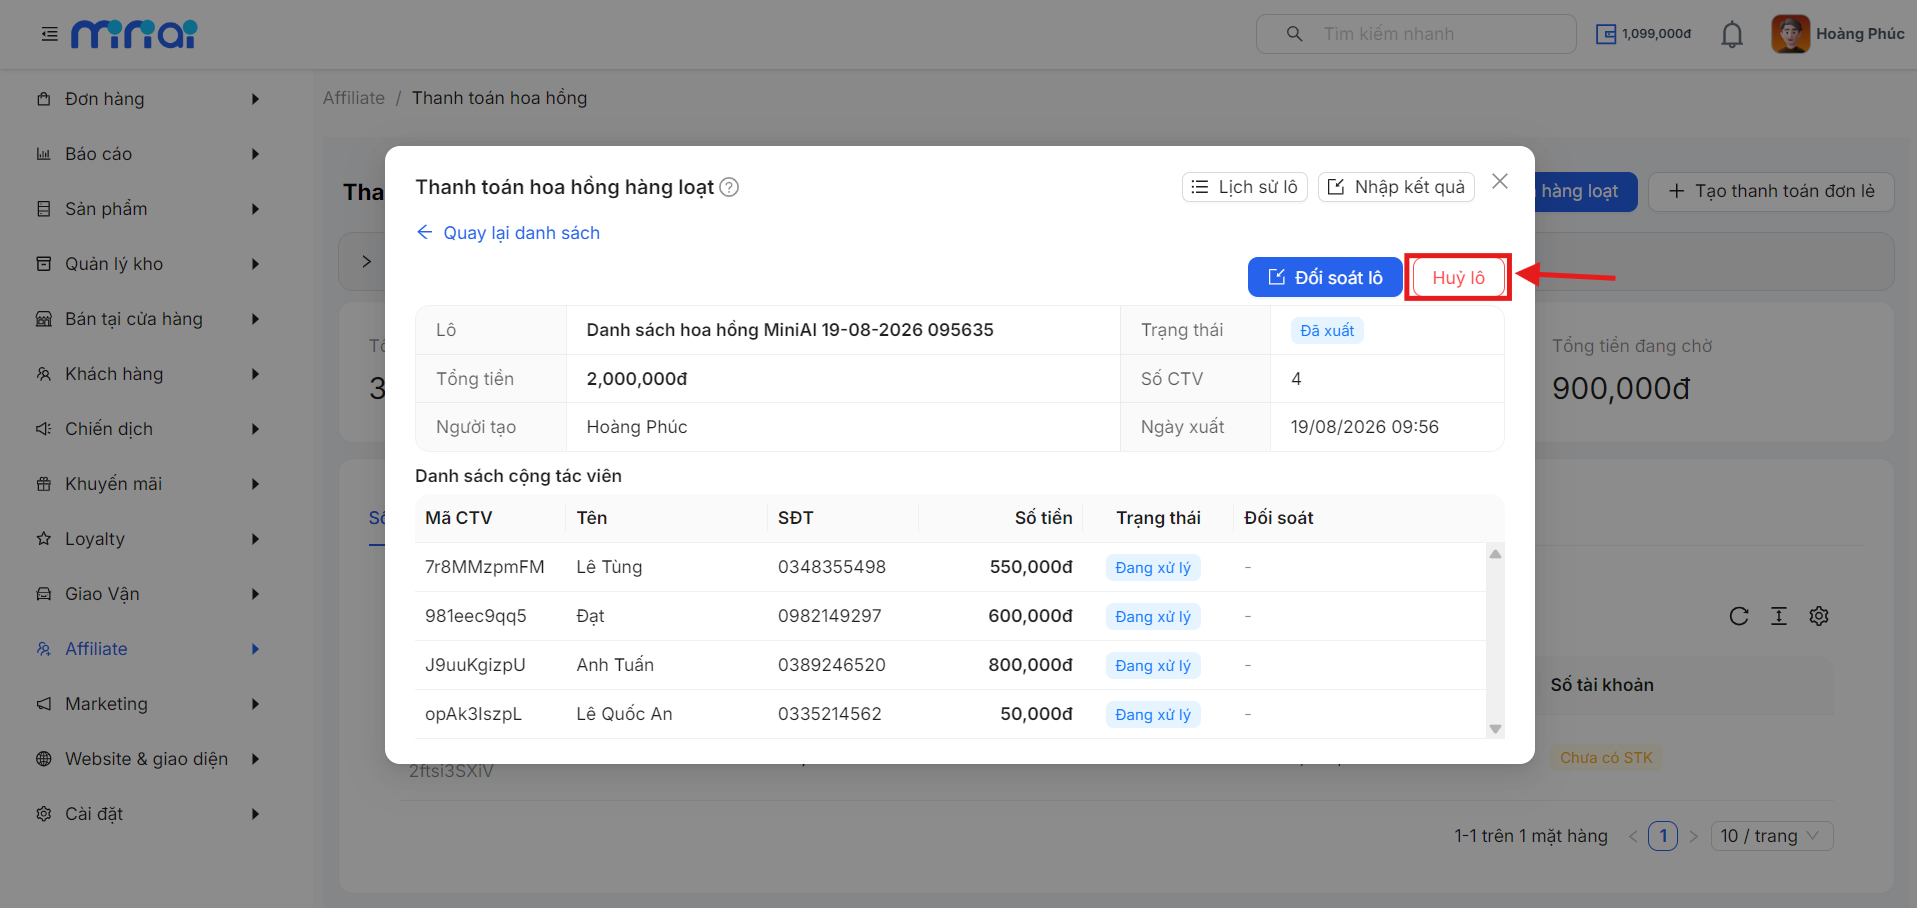Click the Đối soát lô button
This screenshot has width=1917, height=908.
[x=1325, y=277]
